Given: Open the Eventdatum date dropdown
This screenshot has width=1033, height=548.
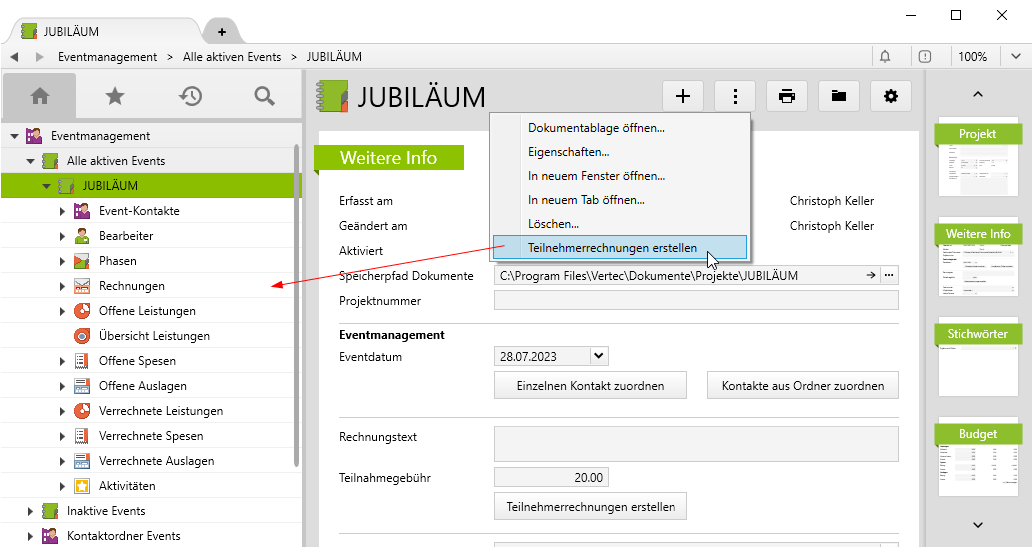Looking at the screenshot, I should pyautogui.click(x=599, y=356).
